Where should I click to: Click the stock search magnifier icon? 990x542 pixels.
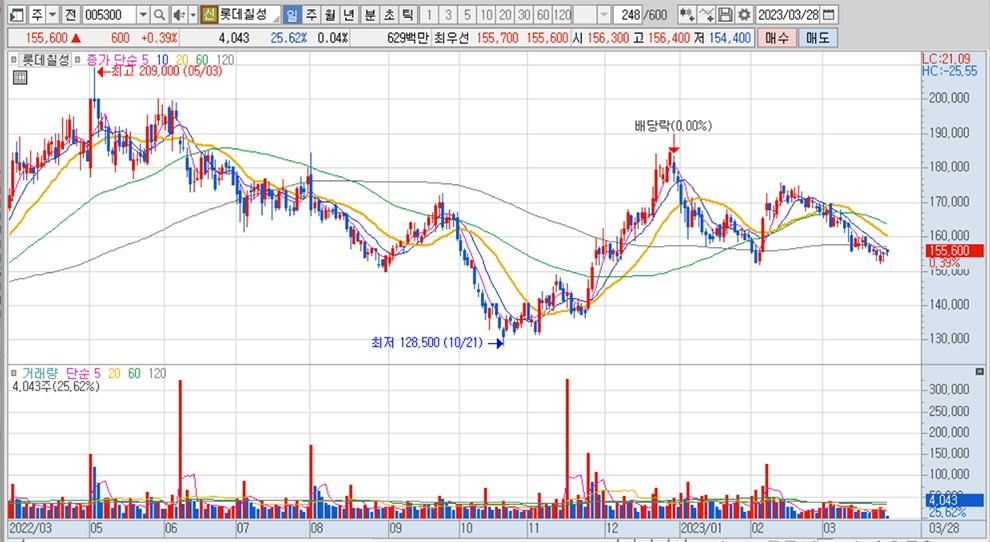(160, 15)
